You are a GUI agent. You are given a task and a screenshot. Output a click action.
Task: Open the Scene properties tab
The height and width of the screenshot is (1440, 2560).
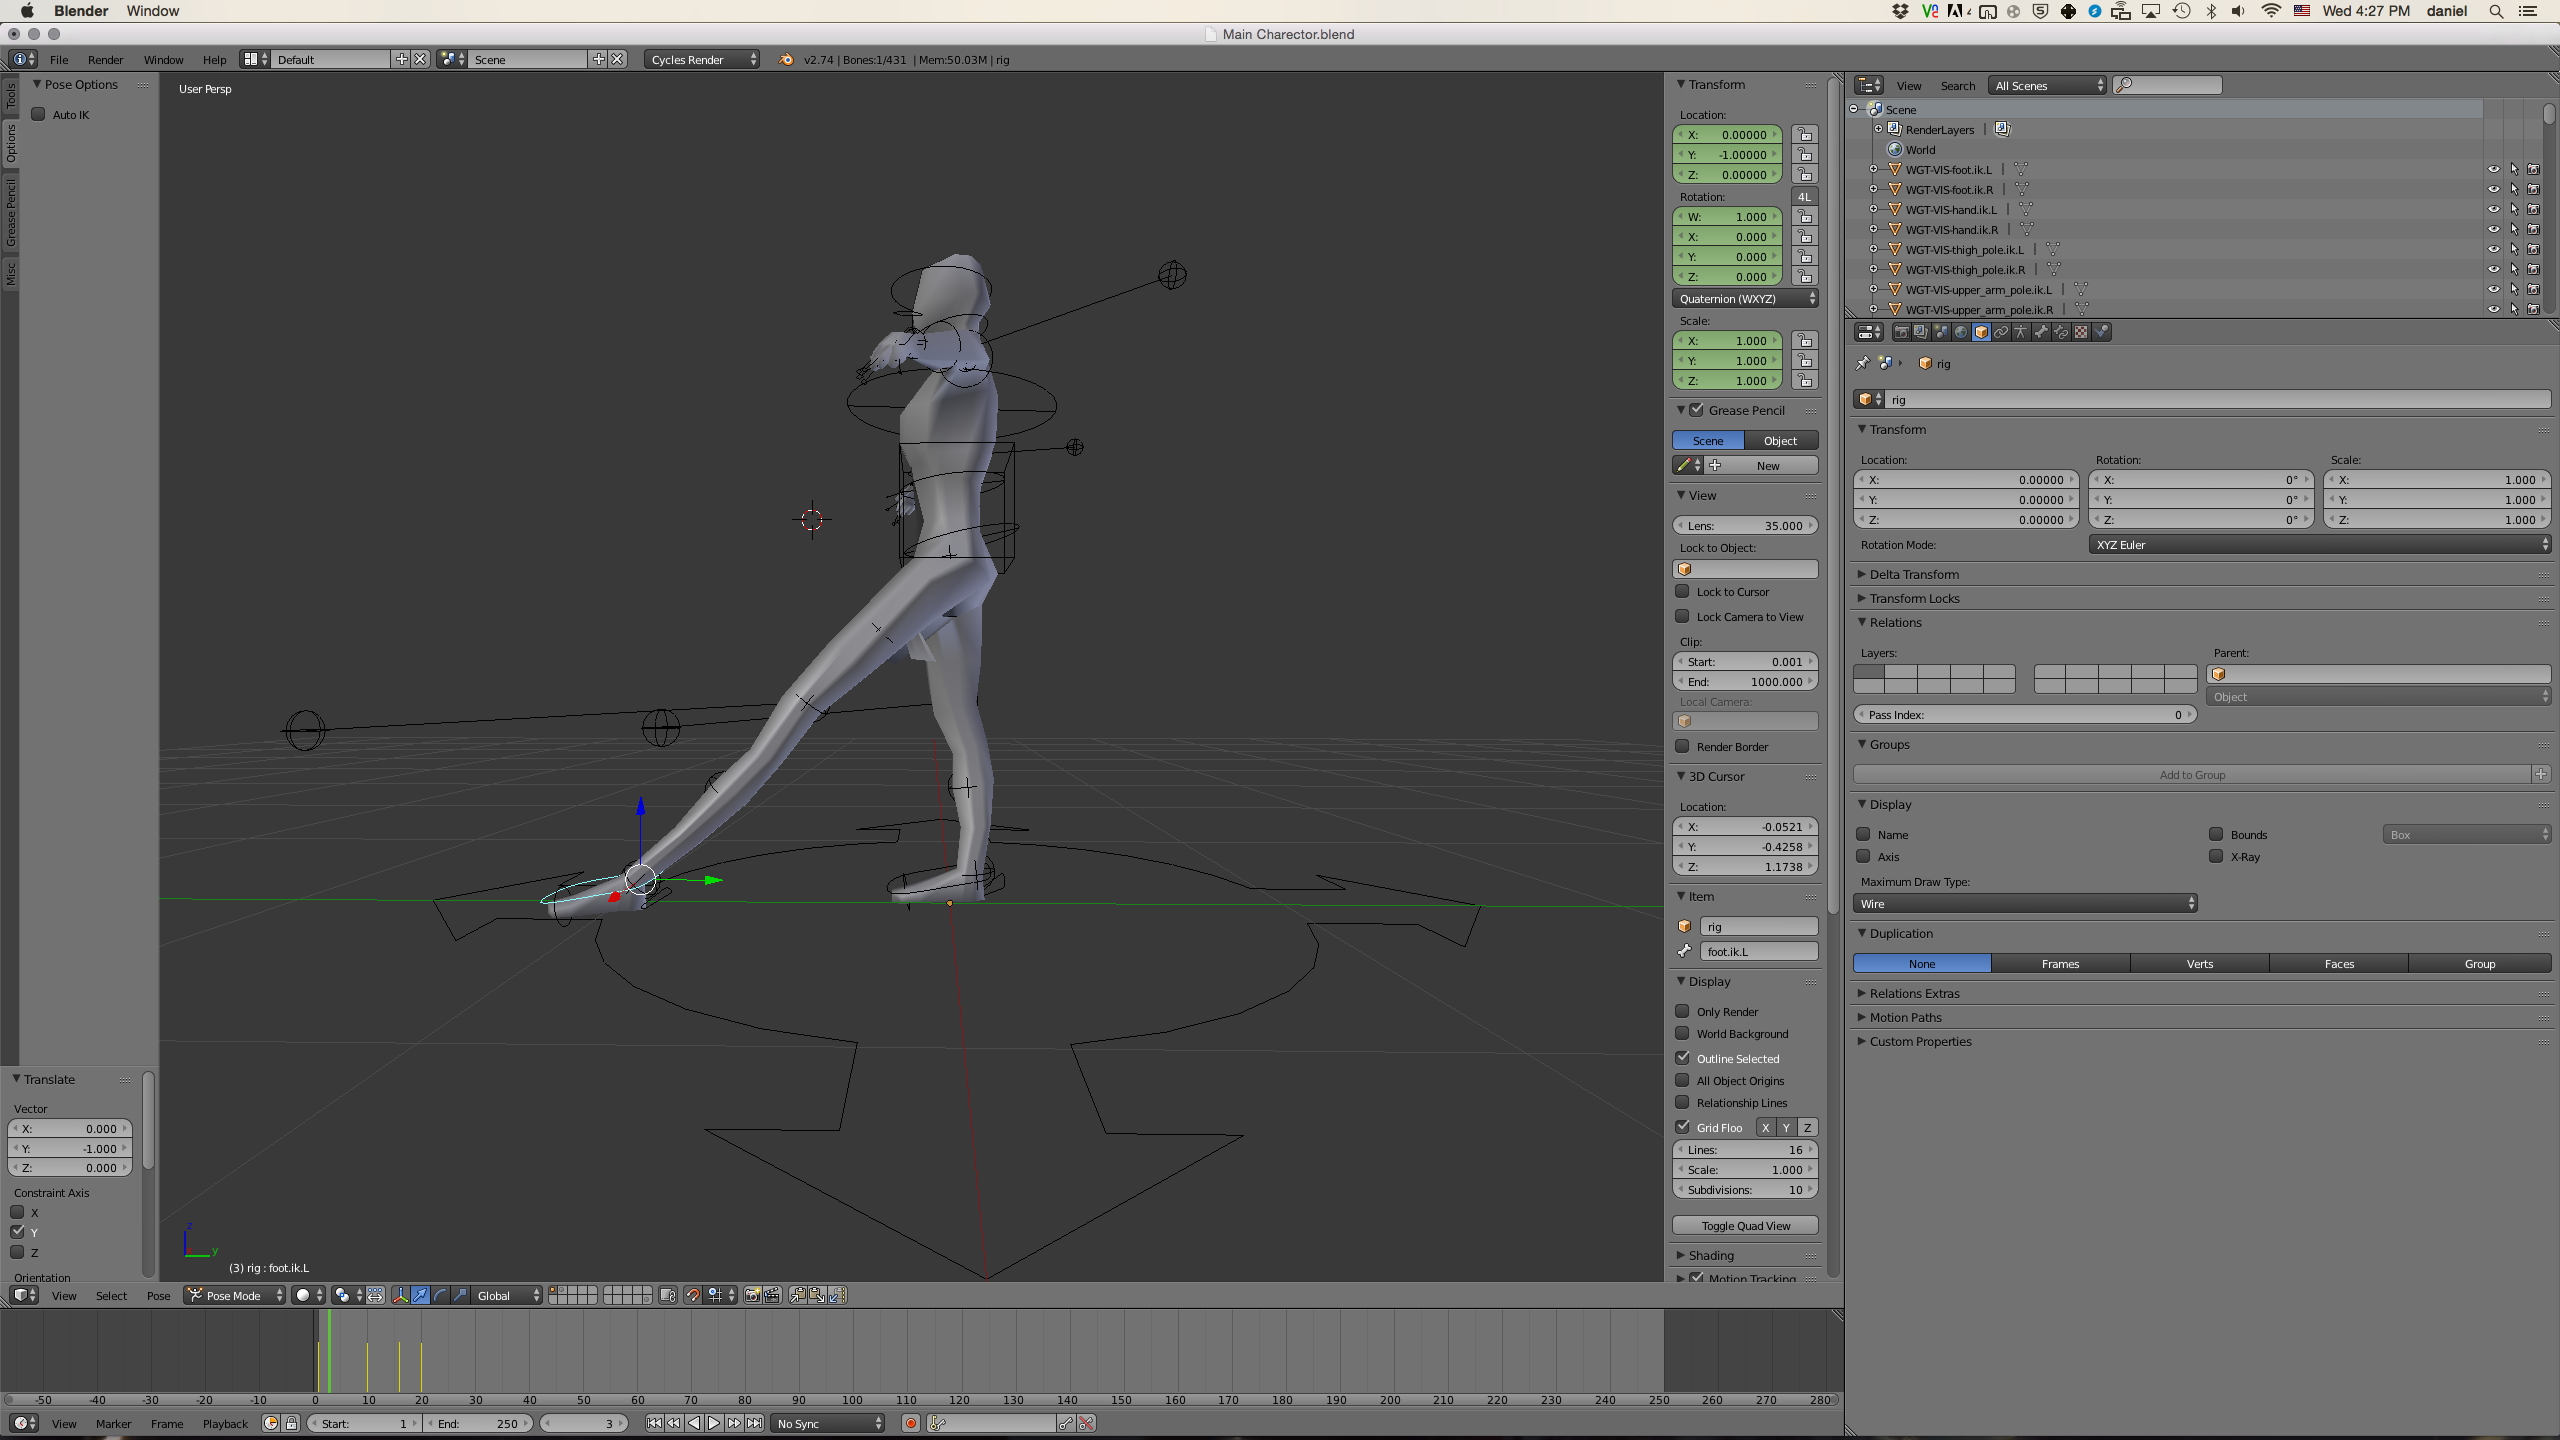[1941, 332]
